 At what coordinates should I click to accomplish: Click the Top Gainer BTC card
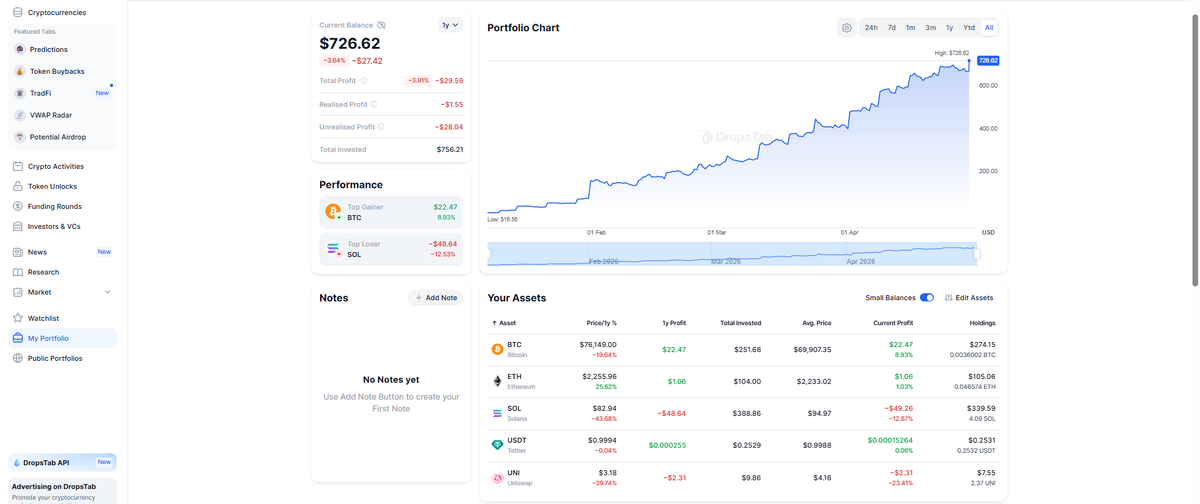(391, 212)
